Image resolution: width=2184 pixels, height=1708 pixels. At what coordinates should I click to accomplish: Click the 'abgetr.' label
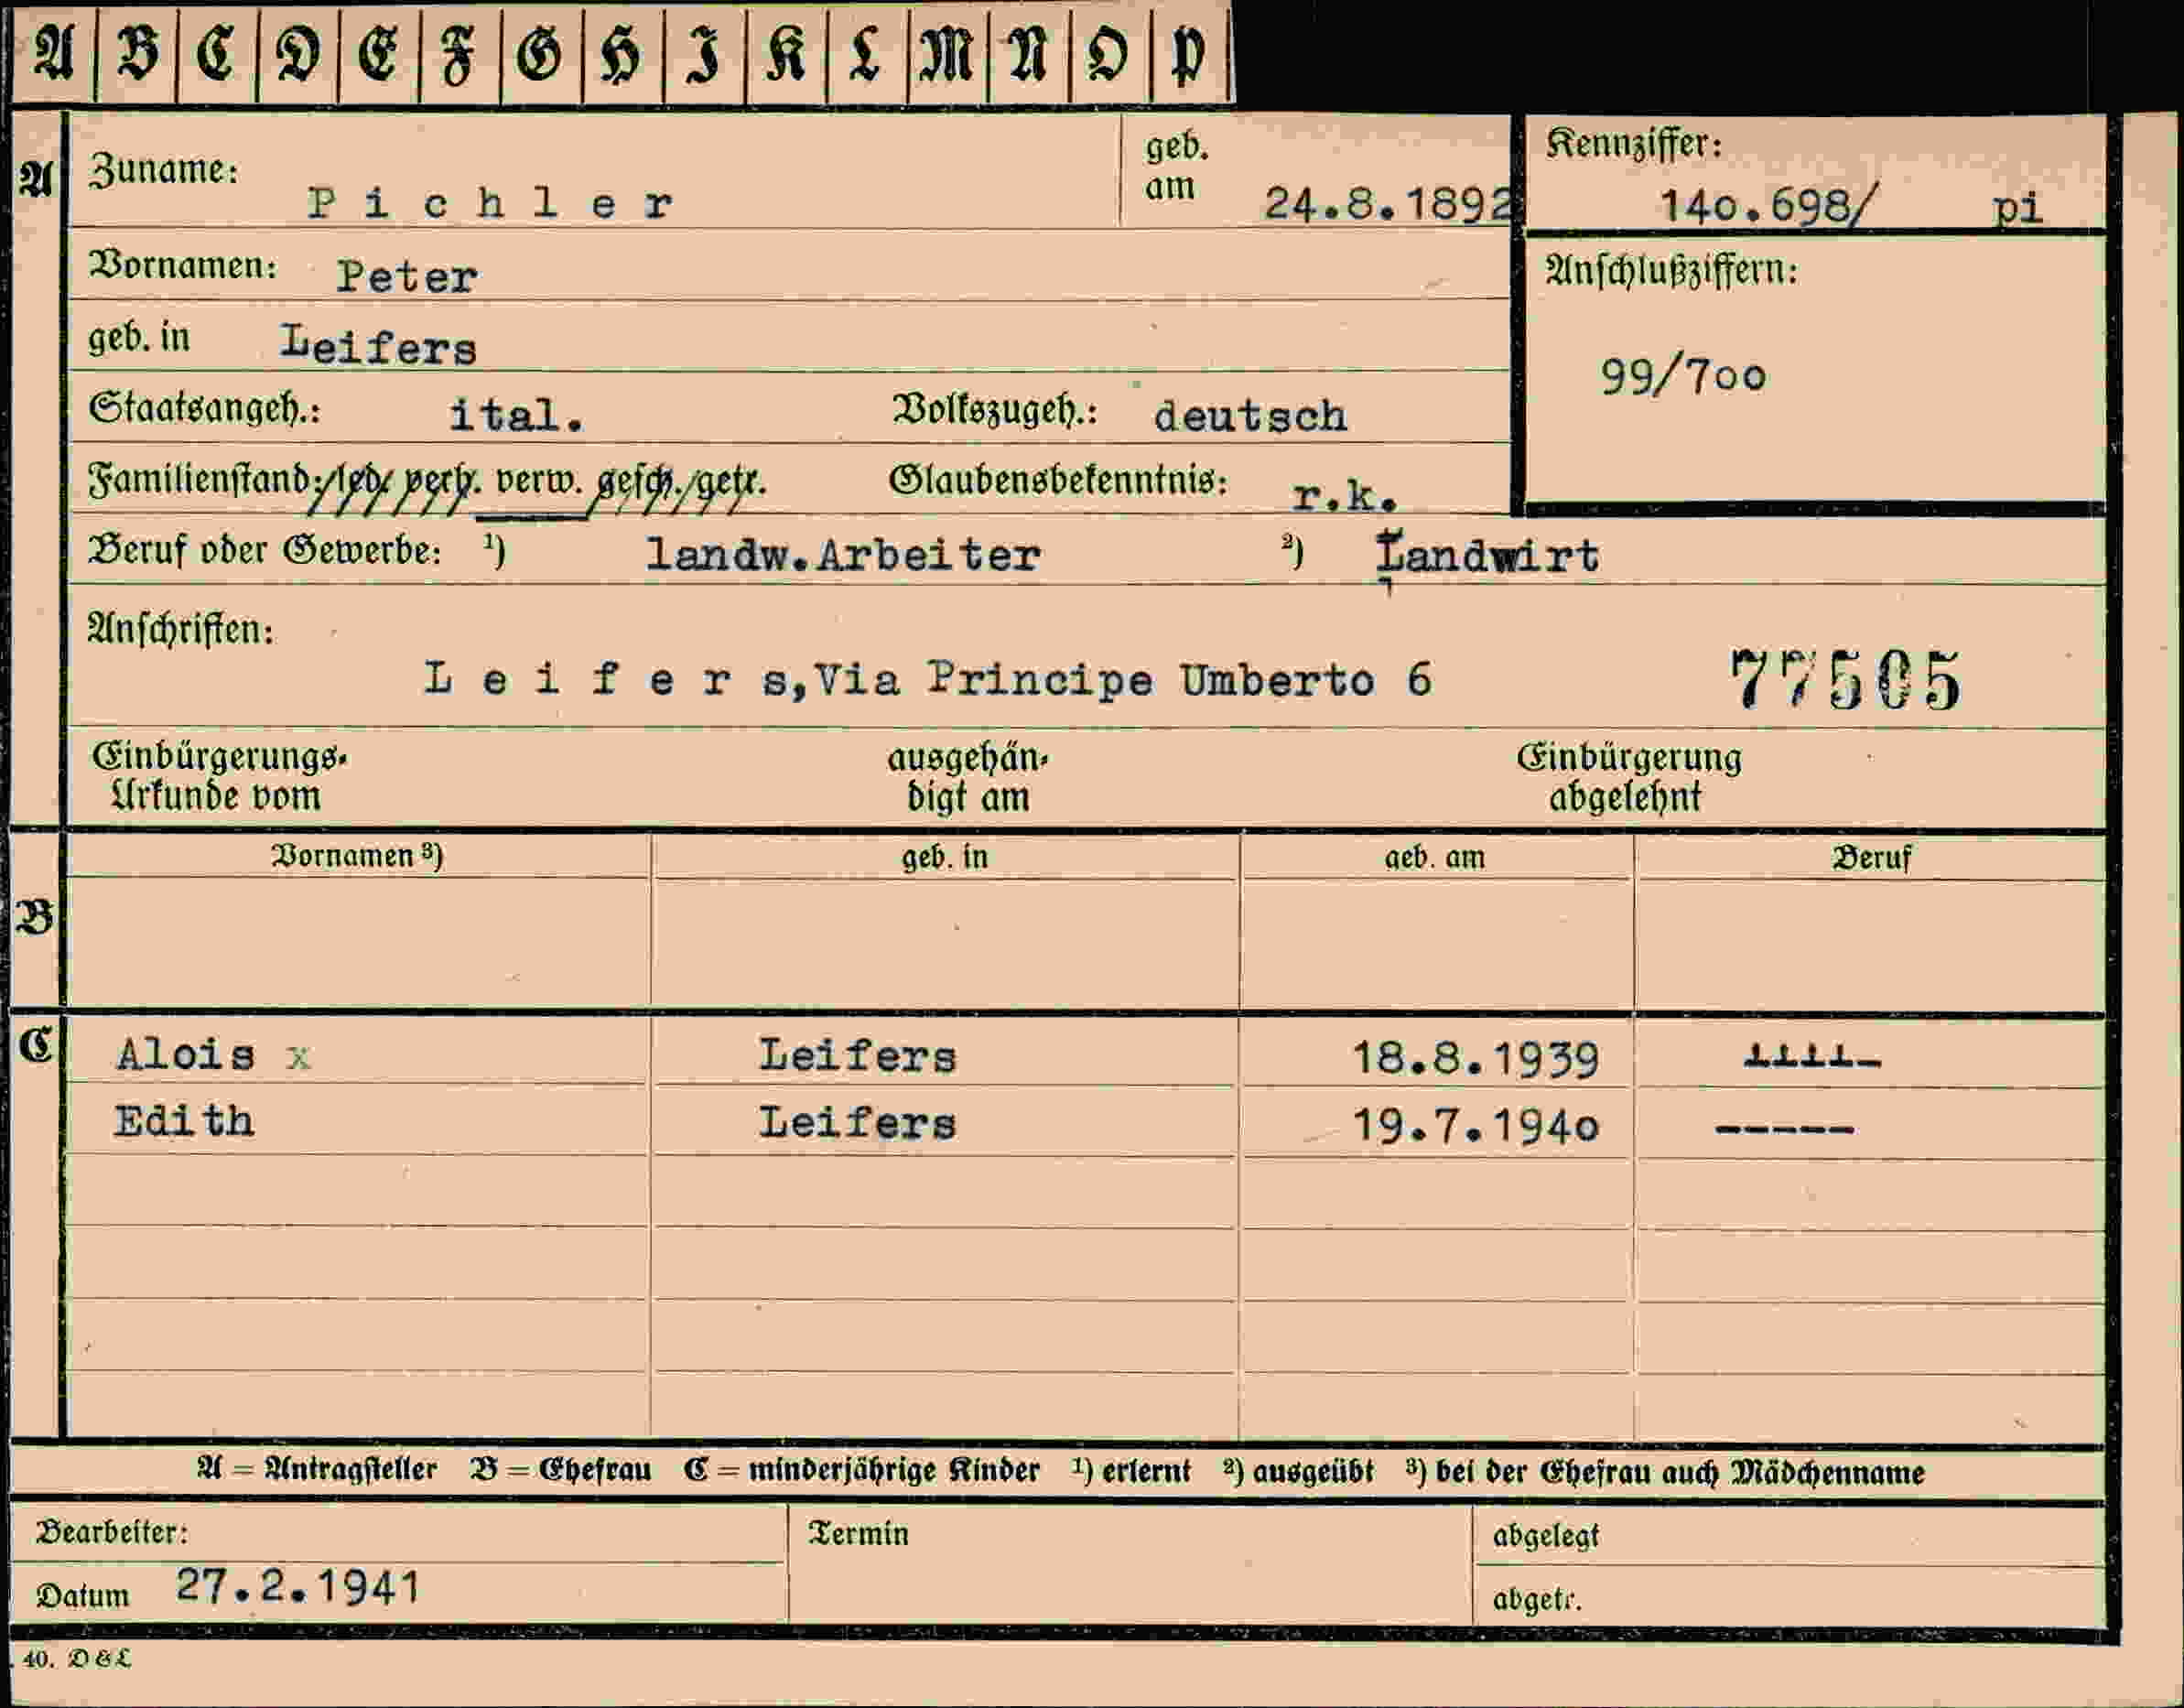pos(1537,1600)
